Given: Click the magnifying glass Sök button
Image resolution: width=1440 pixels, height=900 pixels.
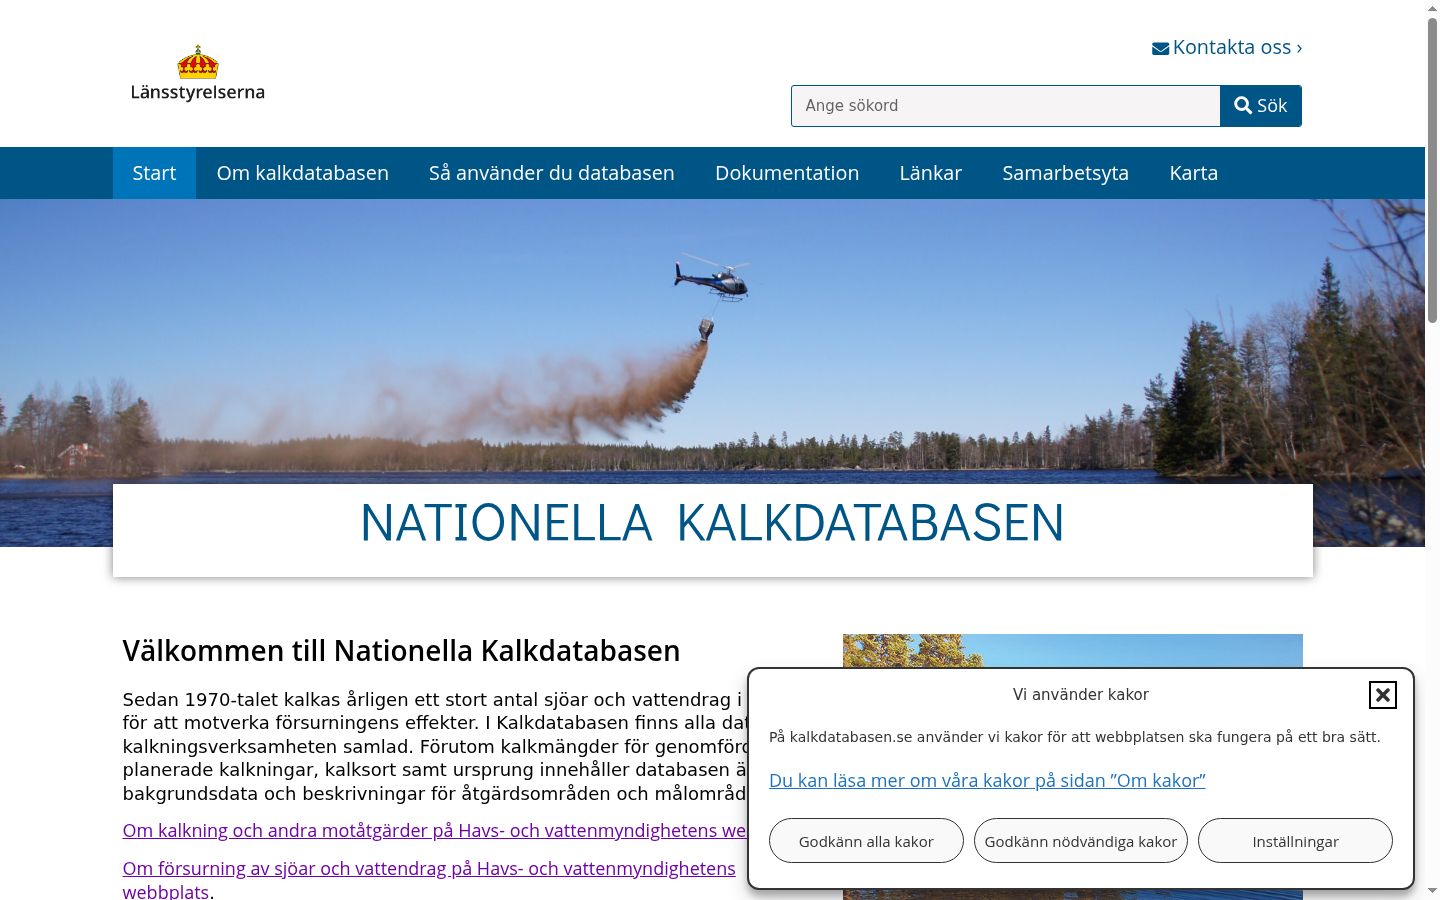Looking at the screenshot, I should pos(1261,106).
